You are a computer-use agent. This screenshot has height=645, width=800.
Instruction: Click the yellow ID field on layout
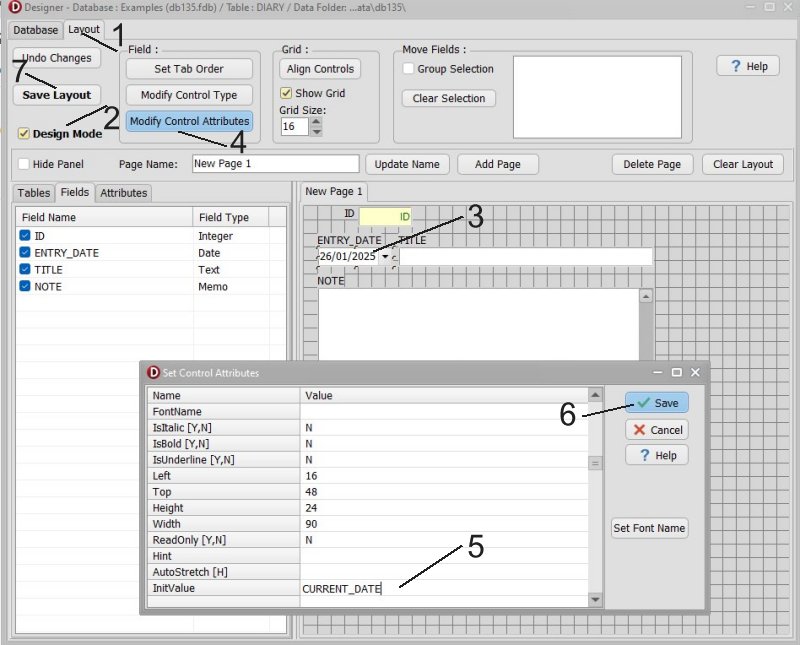click(385, 216)
